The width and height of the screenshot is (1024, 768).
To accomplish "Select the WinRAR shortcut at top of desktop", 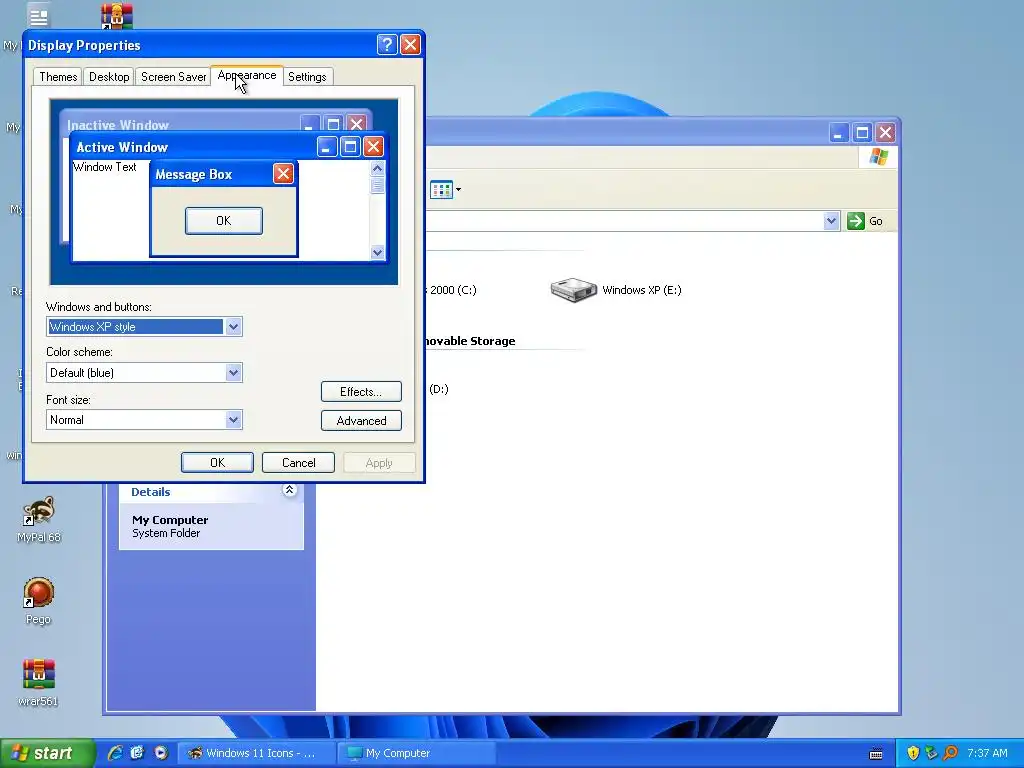I will pyautogui.click(x=117, y=16).
